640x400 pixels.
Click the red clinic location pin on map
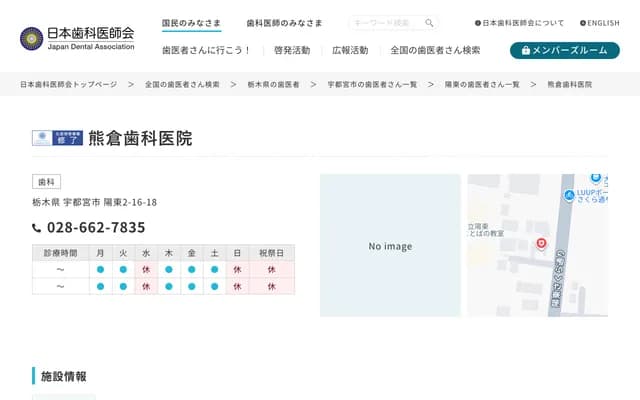coord(541,244)
